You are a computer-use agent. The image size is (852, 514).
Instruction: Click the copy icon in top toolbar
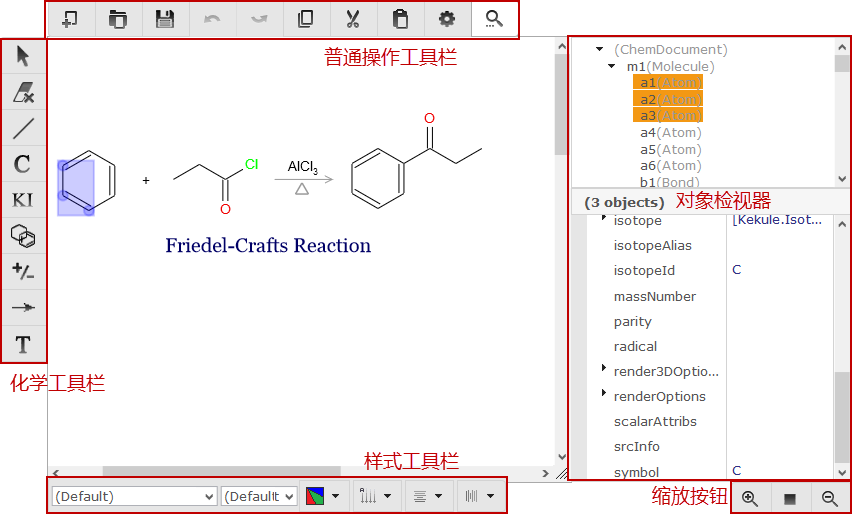tap(306, 20)
